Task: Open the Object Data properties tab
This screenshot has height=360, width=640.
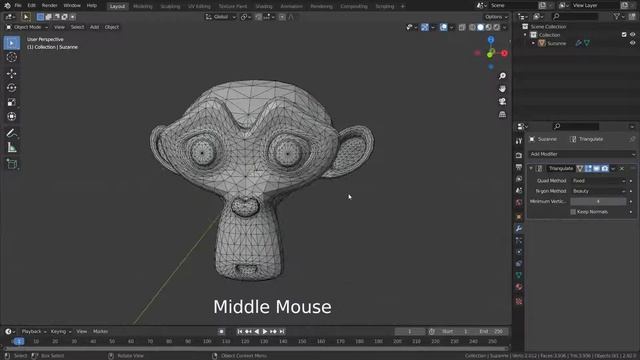Action: [x=519, y=275]
